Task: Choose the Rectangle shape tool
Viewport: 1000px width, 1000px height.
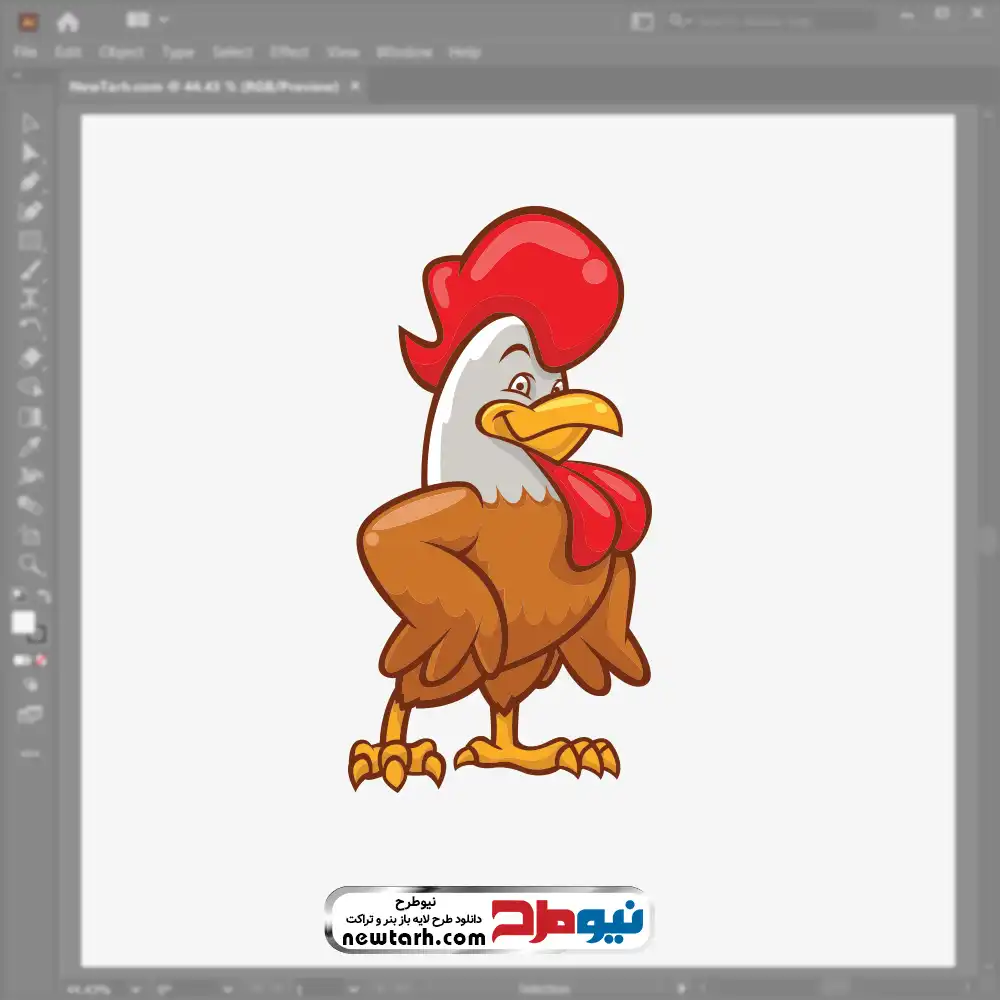Action: (30, 240)
